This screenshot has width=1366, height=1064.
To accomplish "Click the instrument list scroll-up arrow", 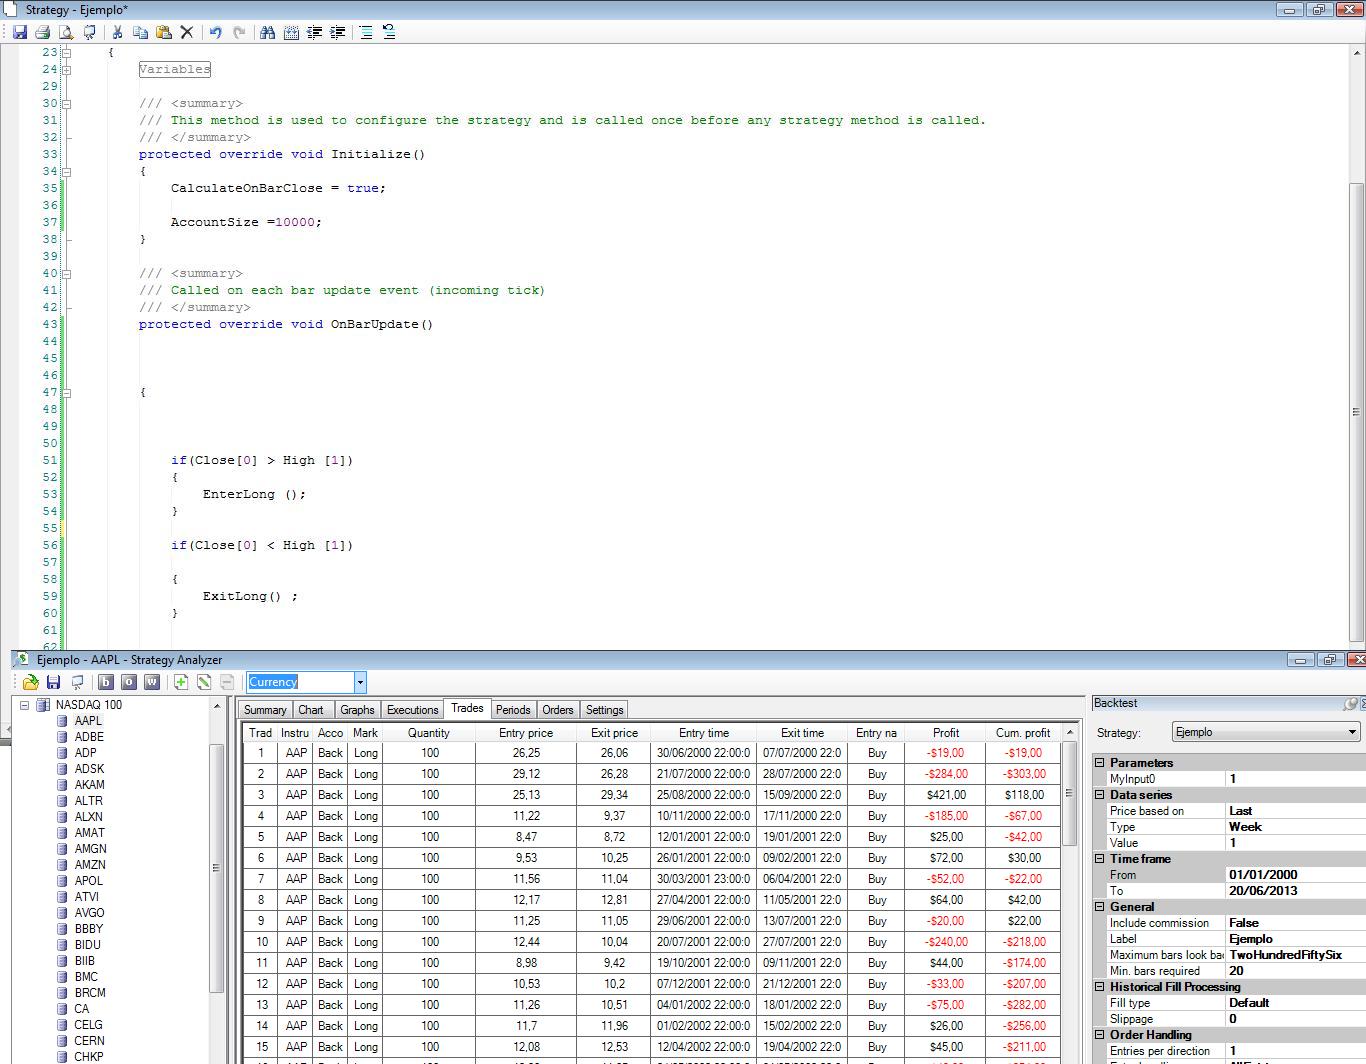I will [x=216, y=706].
